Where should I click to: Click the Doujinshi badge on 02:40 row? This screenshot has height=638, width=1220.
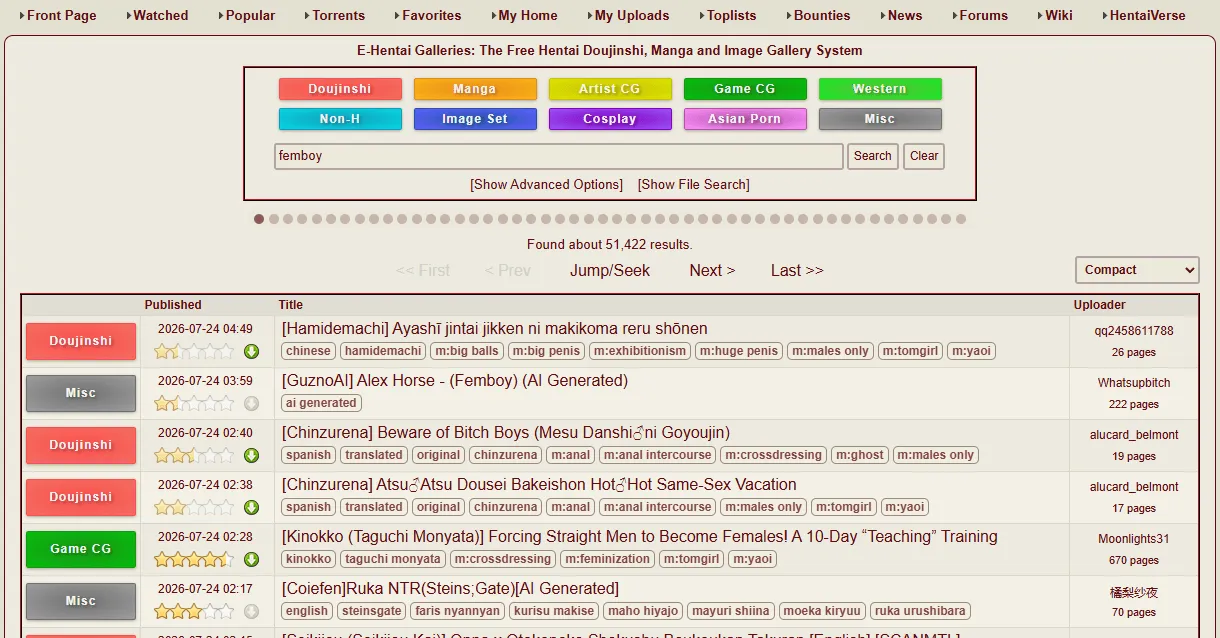(x=81, y=445)
